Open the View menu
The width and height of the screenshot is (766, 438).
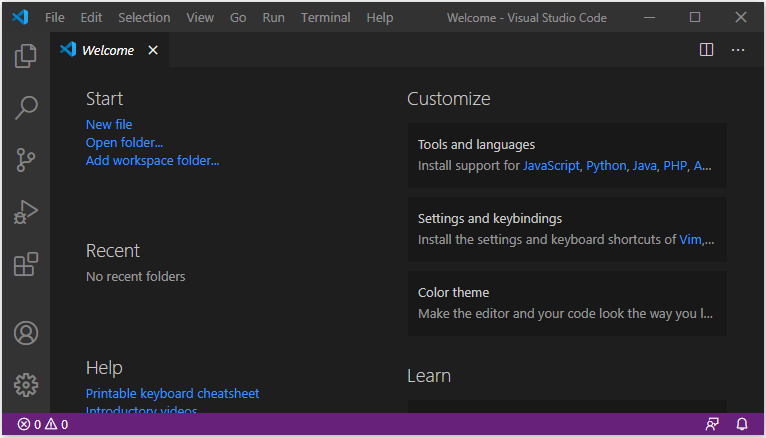(200, 18)
